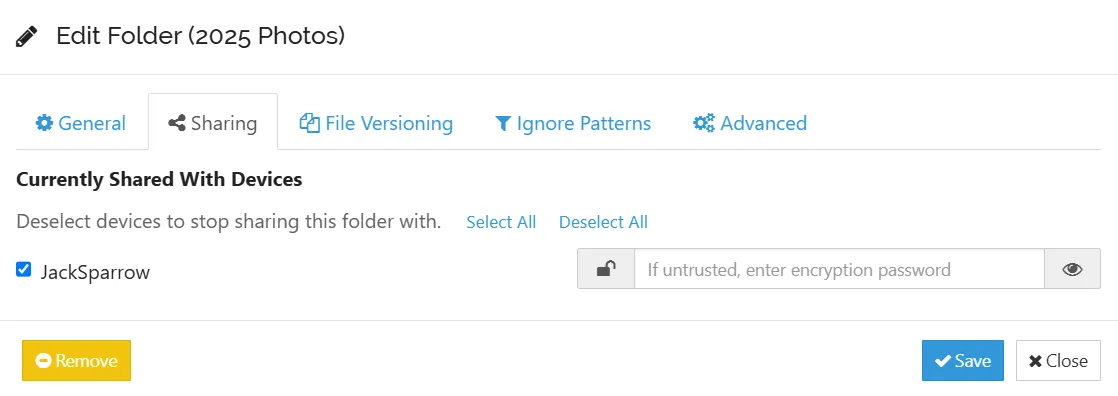Click the Select All link
Image resolution: width=1118 pixels, height=396 pixels.
[501, 222]
